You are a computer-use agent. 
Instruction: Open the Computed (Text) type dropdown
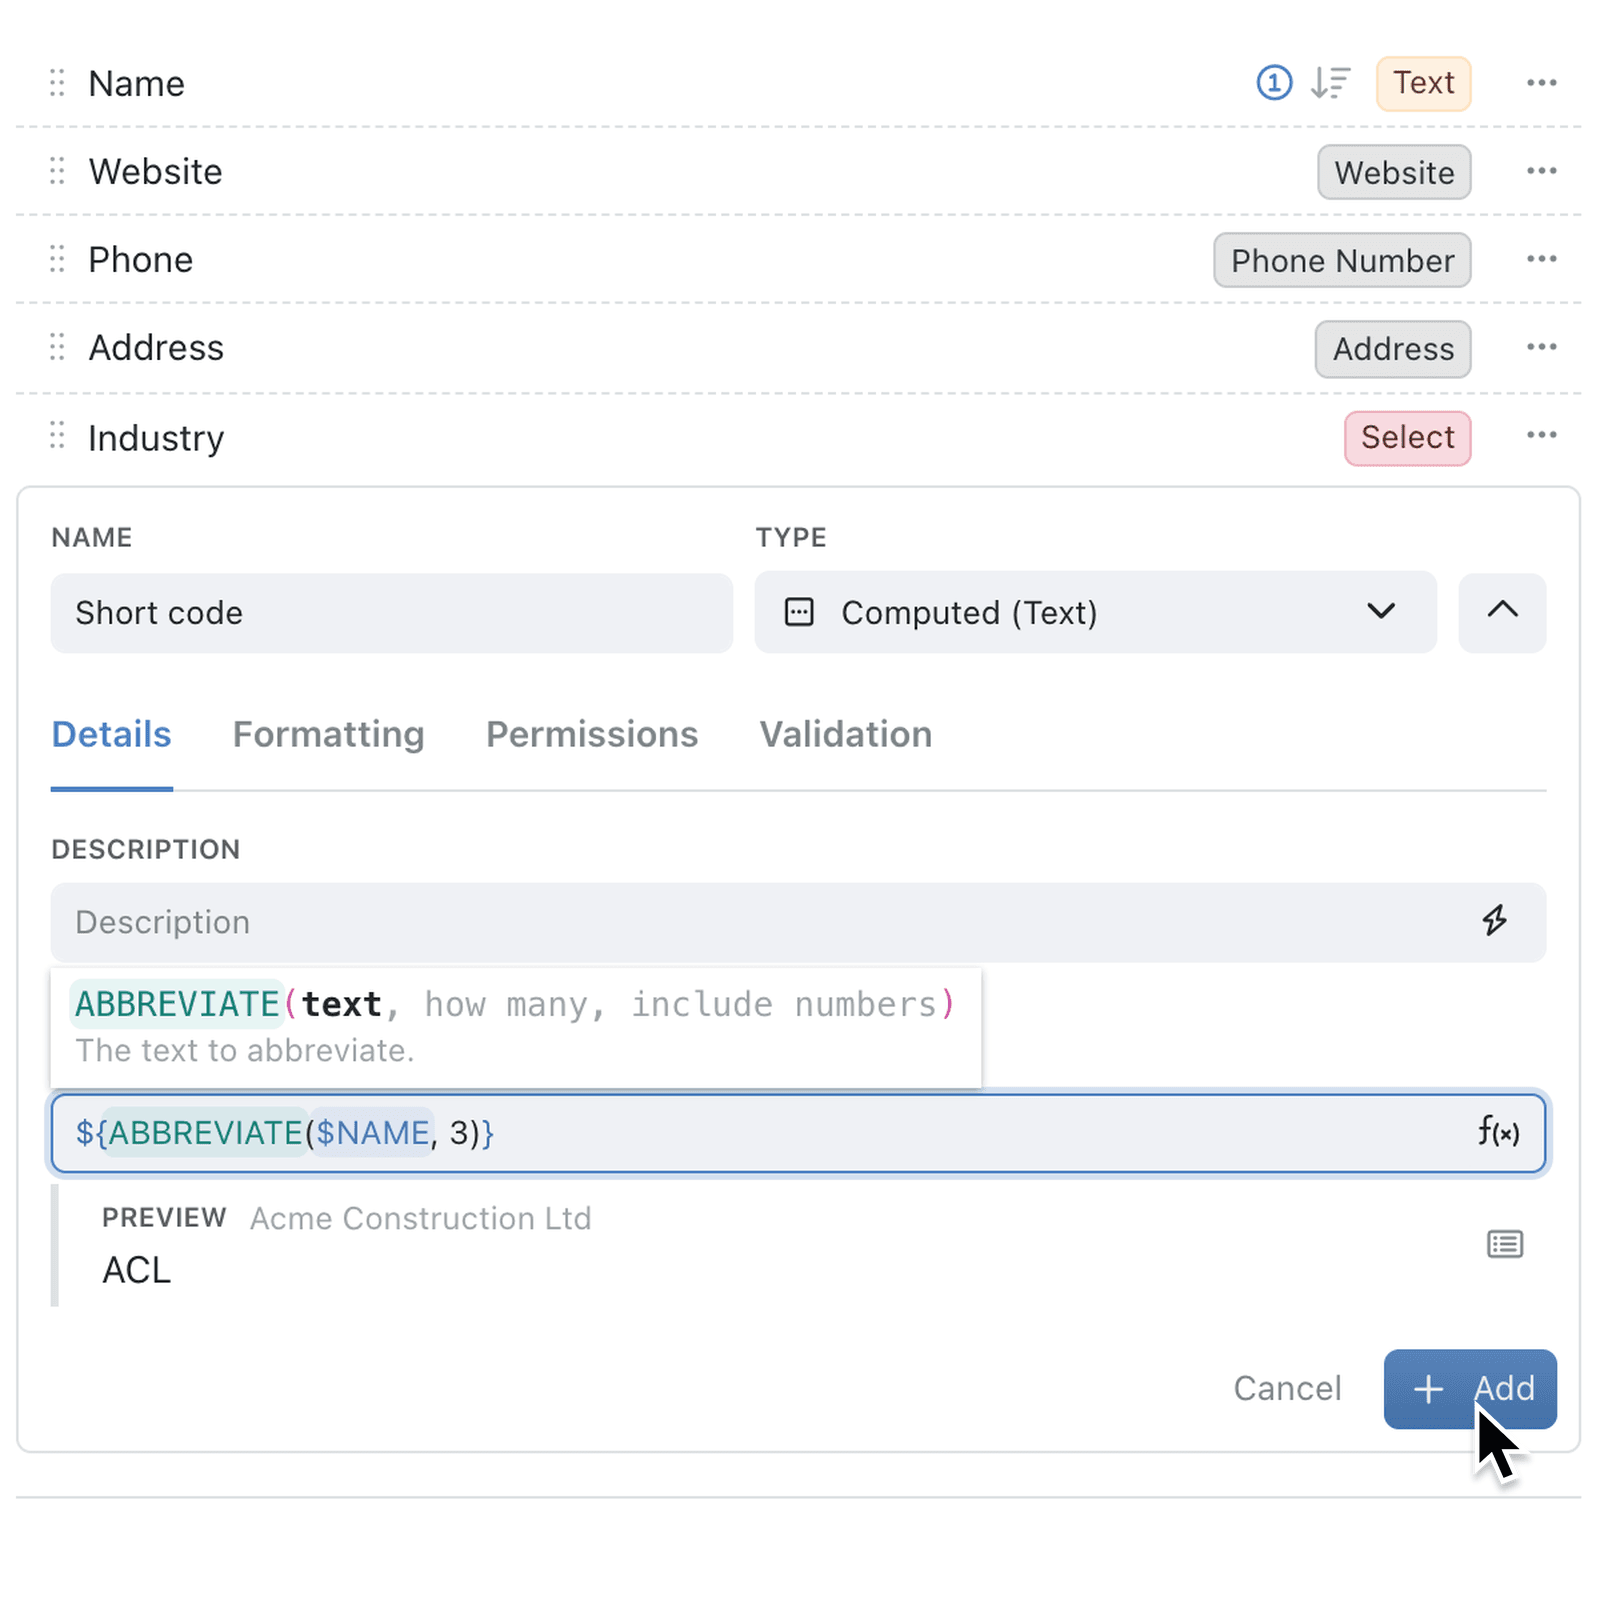pyautogui.click(x=1095, y=612)
